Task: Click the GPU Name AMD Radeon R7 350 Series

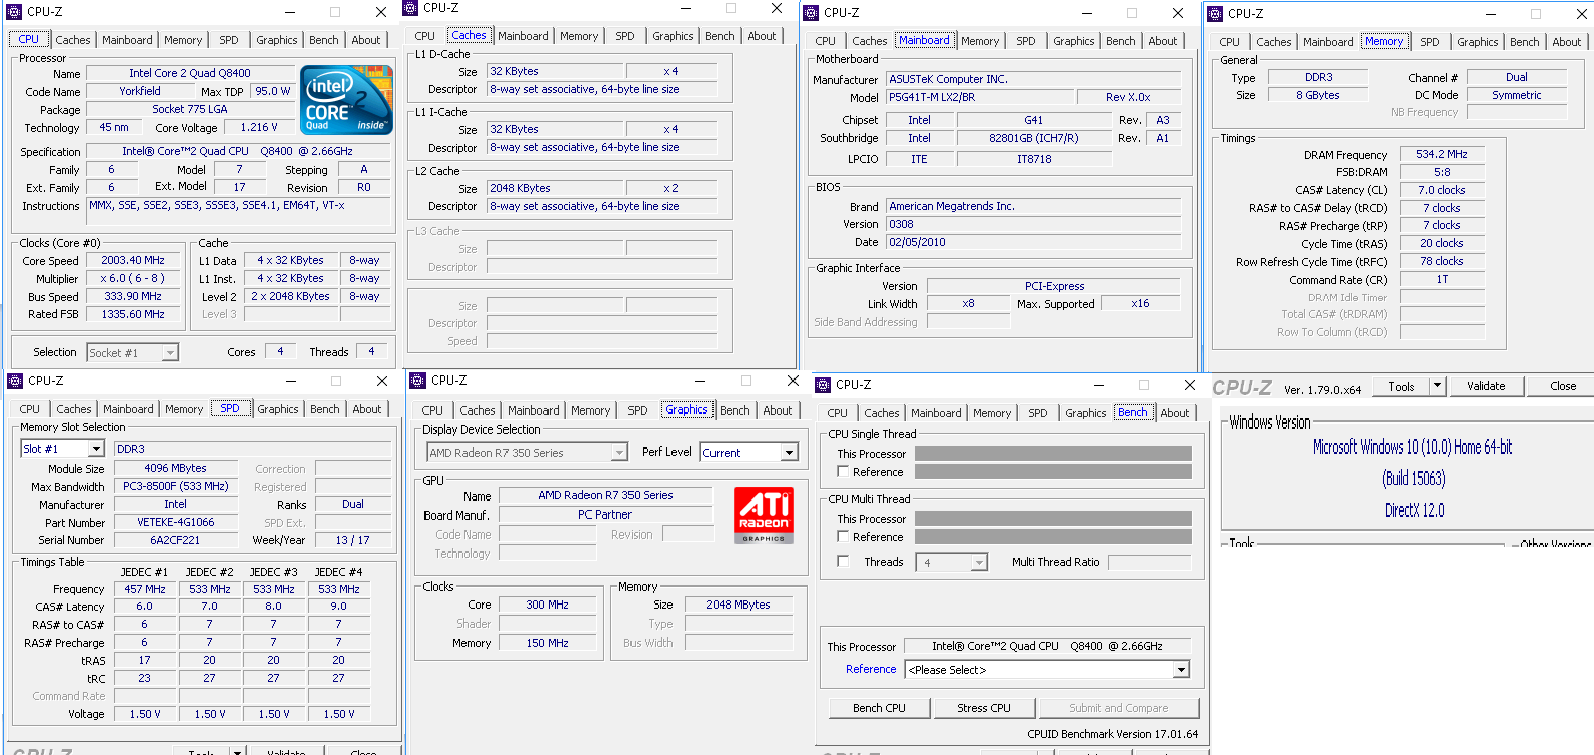Action: (x=606, y=495)
